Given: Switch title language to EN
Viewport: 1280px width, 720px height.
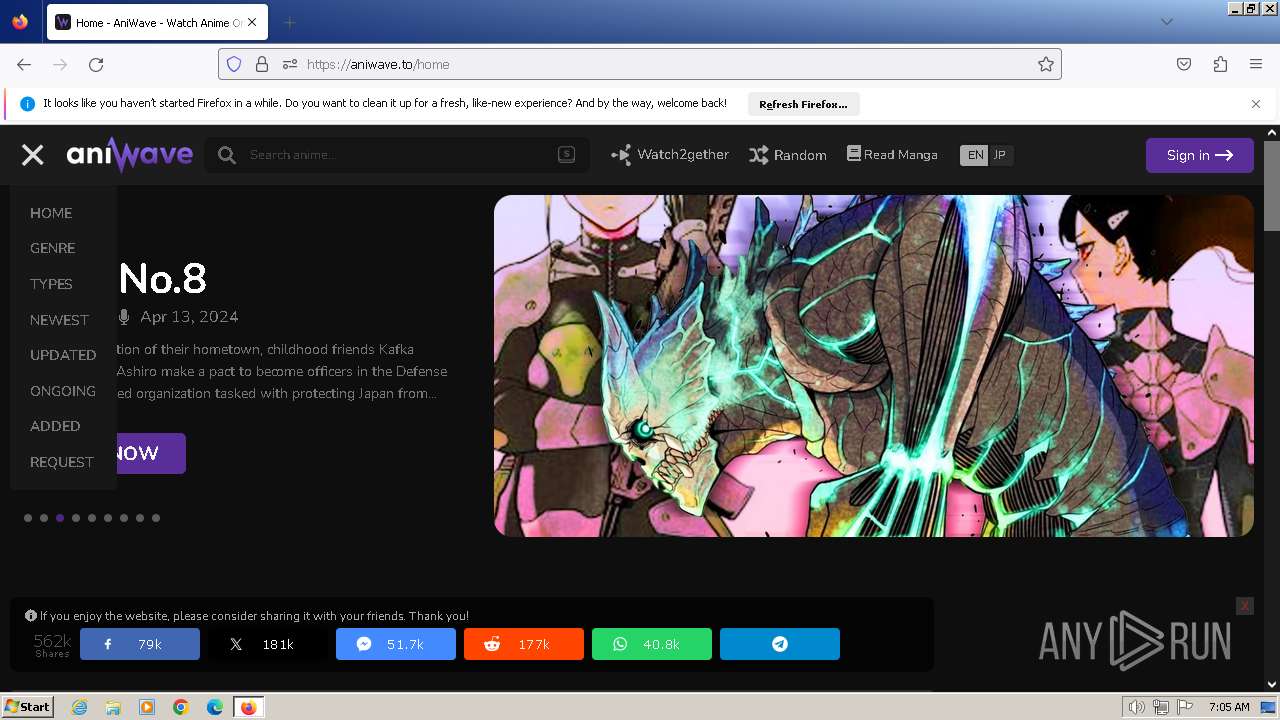Looking at the screenshot, I should tap(974, 155).
